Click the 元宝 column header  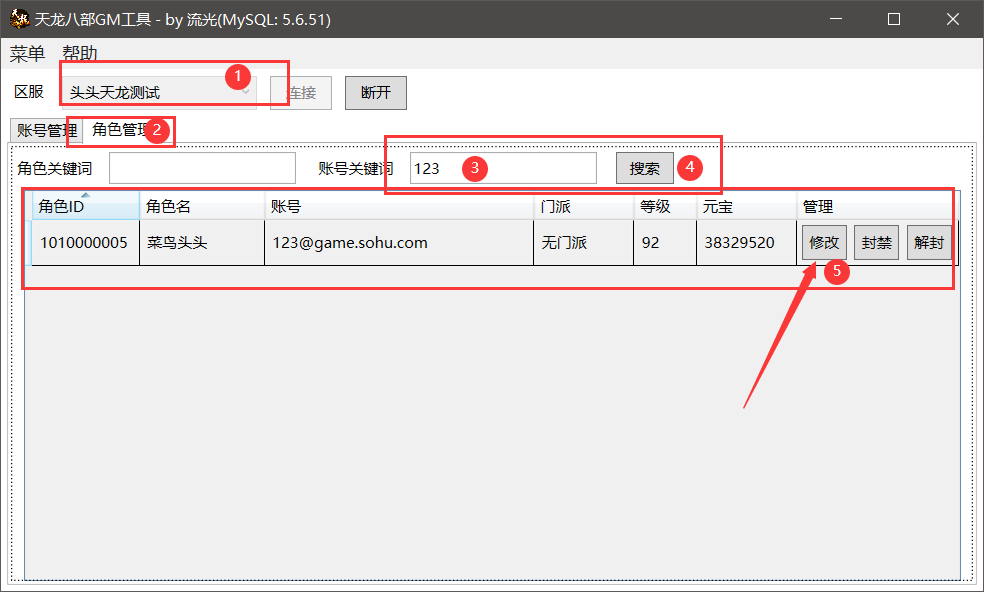(747, 206)
